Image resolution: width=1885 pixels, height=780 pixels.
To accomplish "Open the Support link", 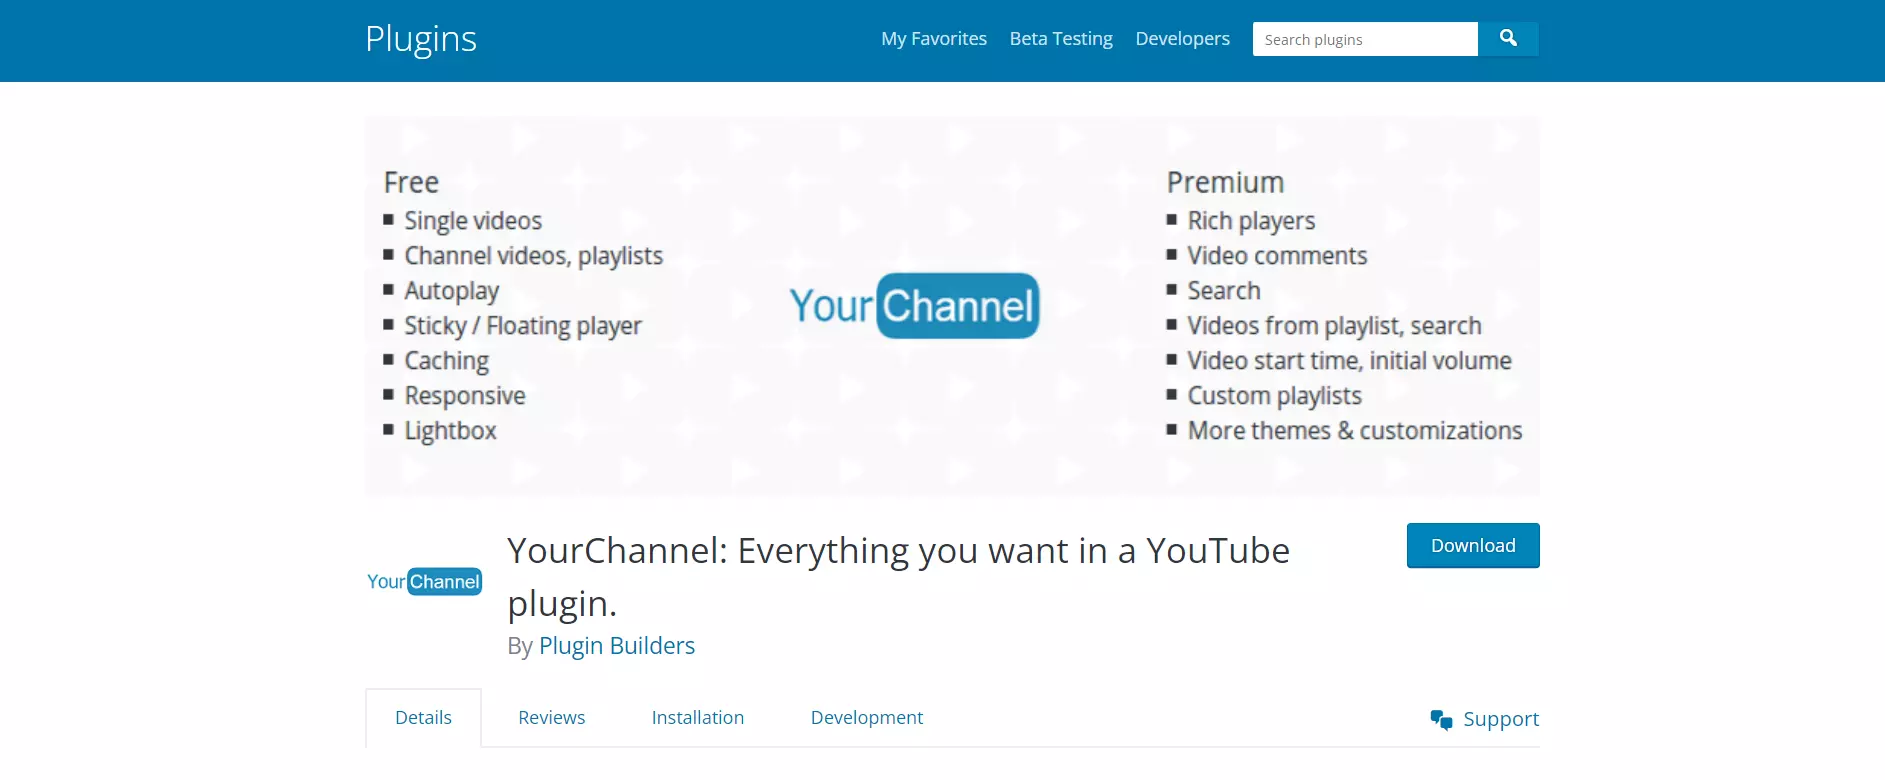I will (1501, 719).
